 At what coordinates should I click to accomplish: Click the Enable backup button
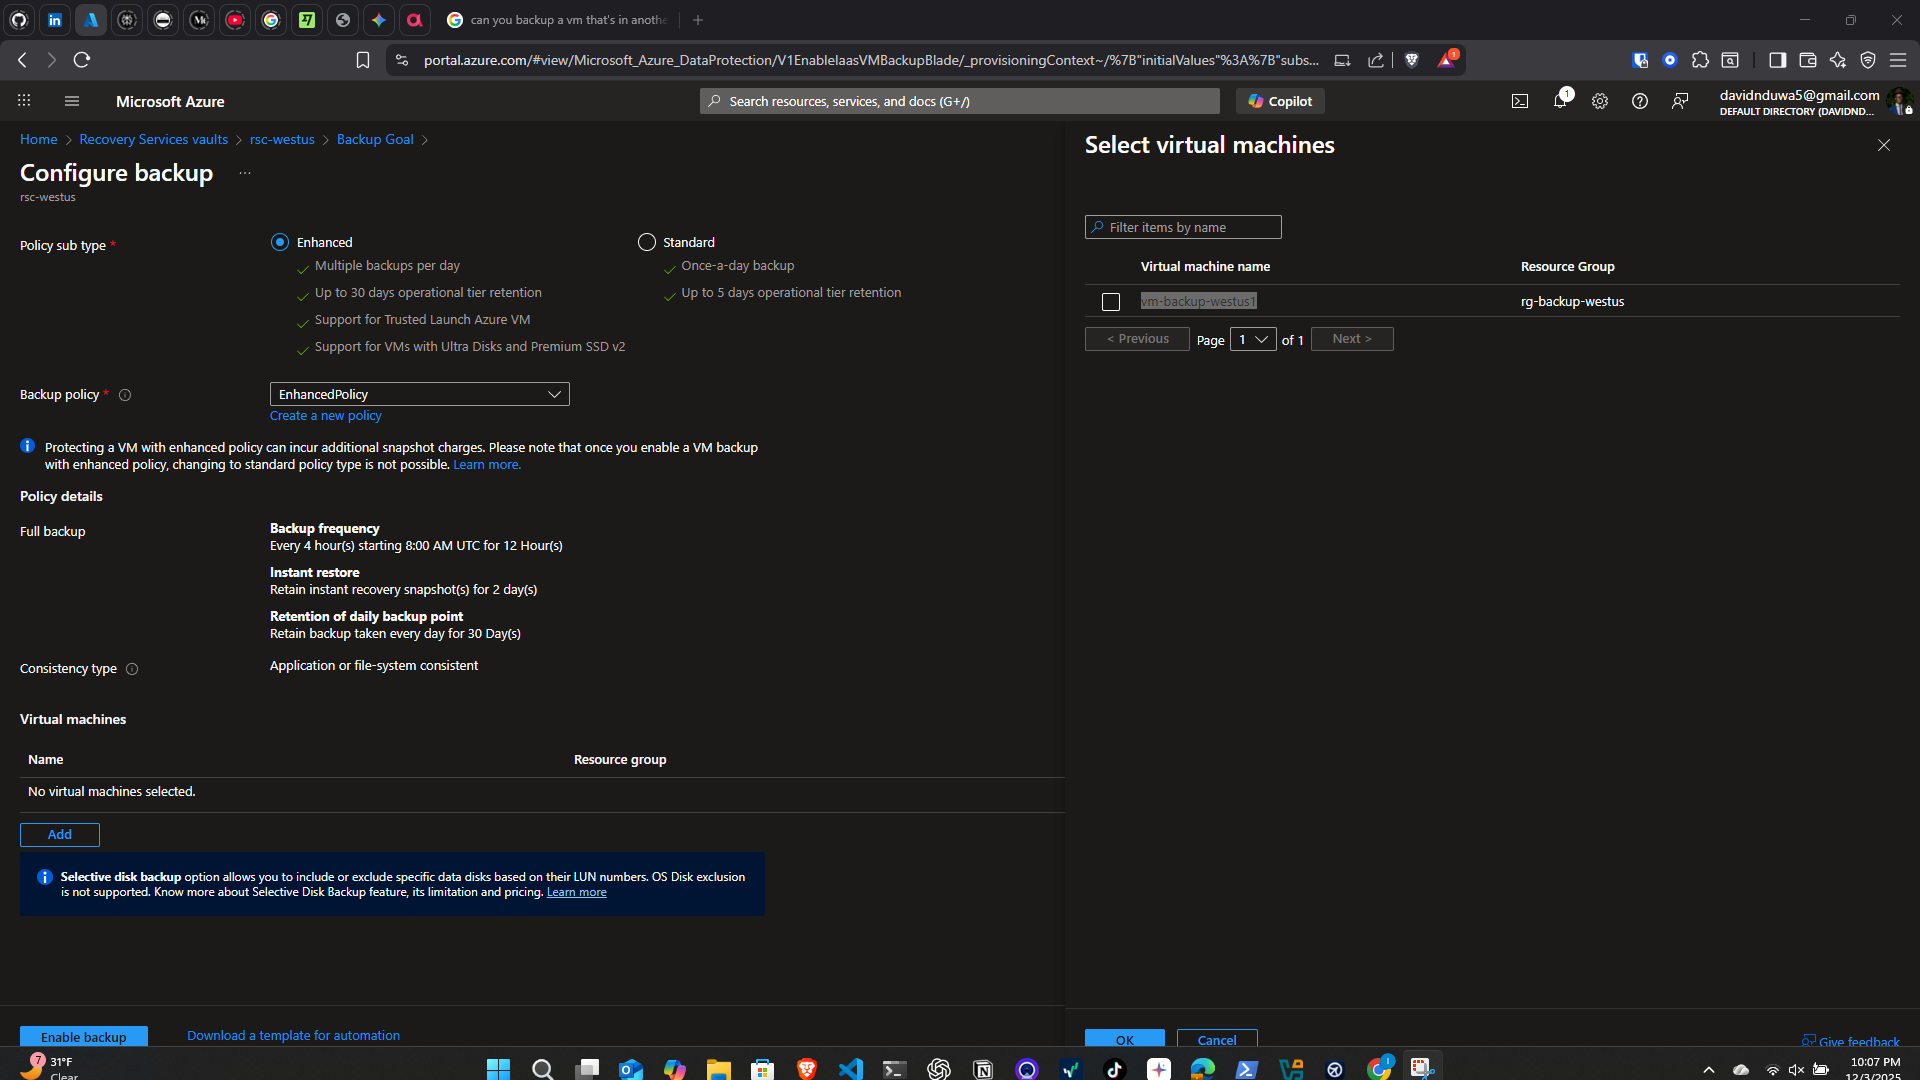click(84, 1037)
